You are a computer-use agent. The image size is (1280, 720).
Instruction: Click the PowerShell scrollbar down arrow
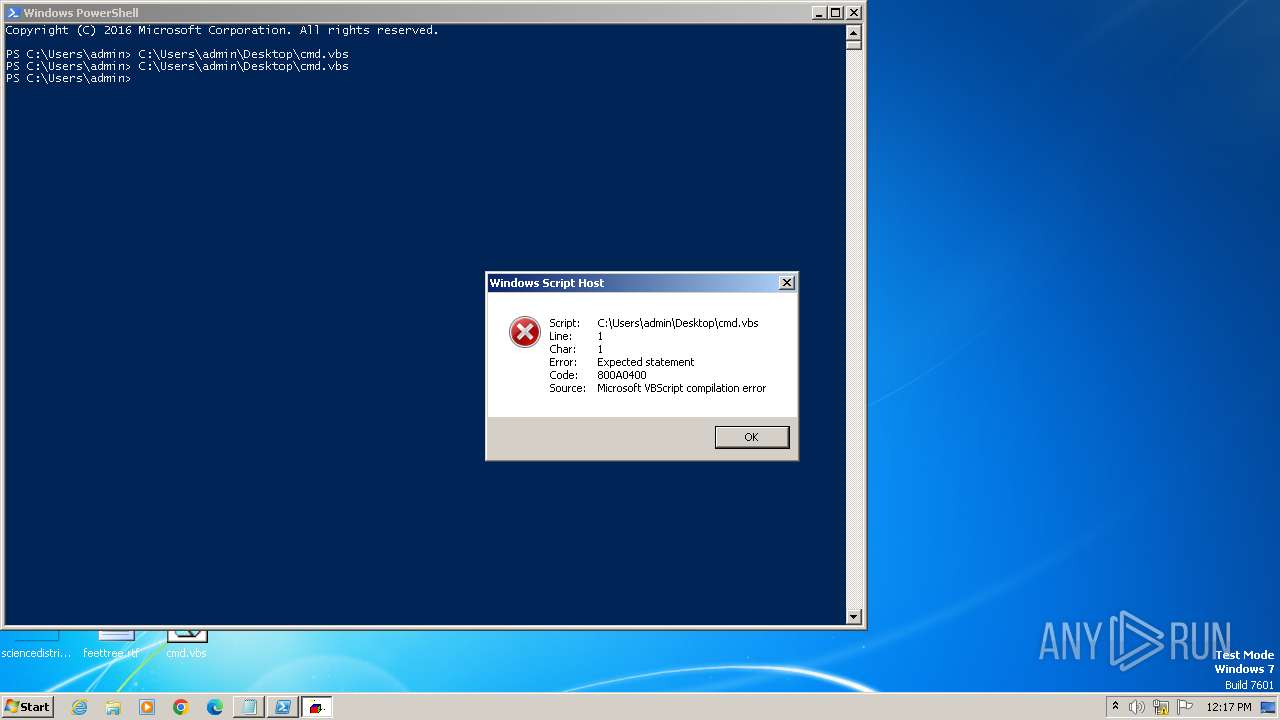[x=854, y=617]
